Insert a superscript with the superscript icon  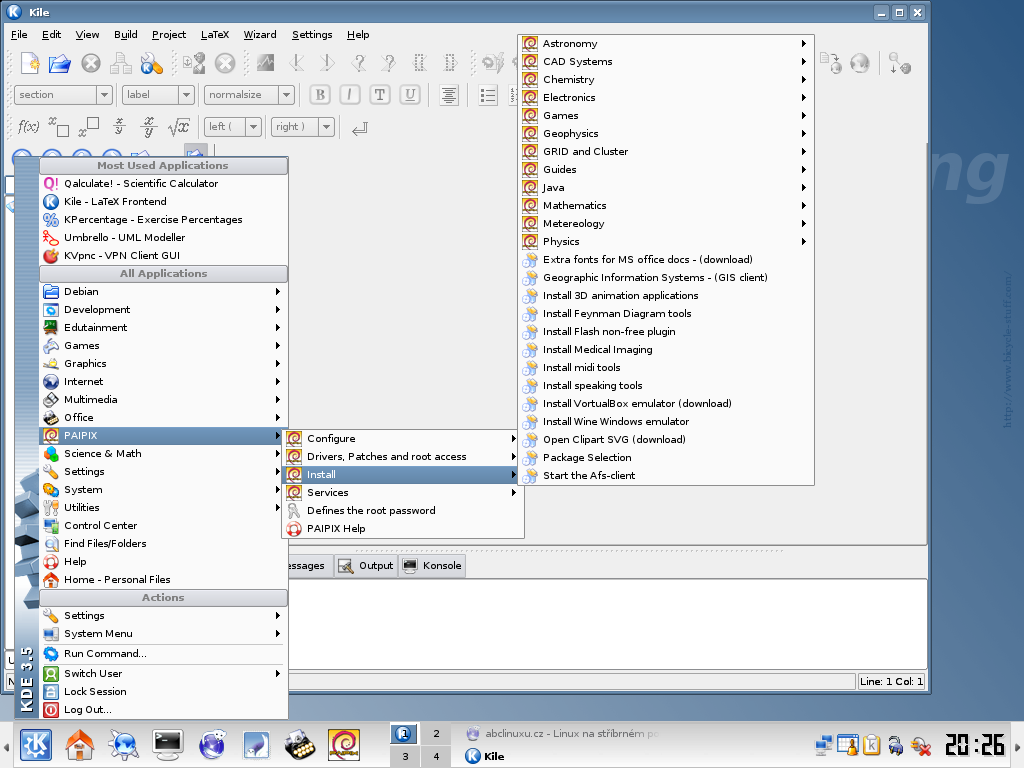(89, 127)
